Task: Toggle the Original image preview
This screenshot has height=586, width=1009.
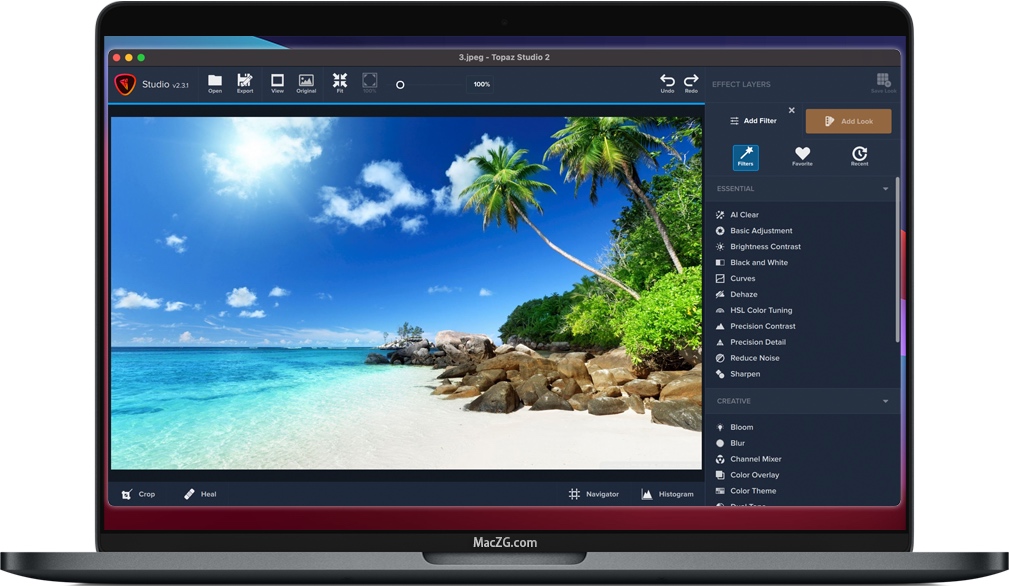Action: [x=306, y=81]
